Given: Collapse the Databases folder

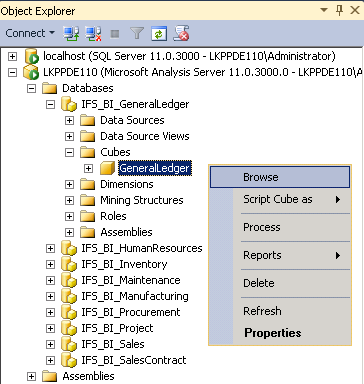Looking at the screenshot, I should pyautogui.click(x=31, y=88).
